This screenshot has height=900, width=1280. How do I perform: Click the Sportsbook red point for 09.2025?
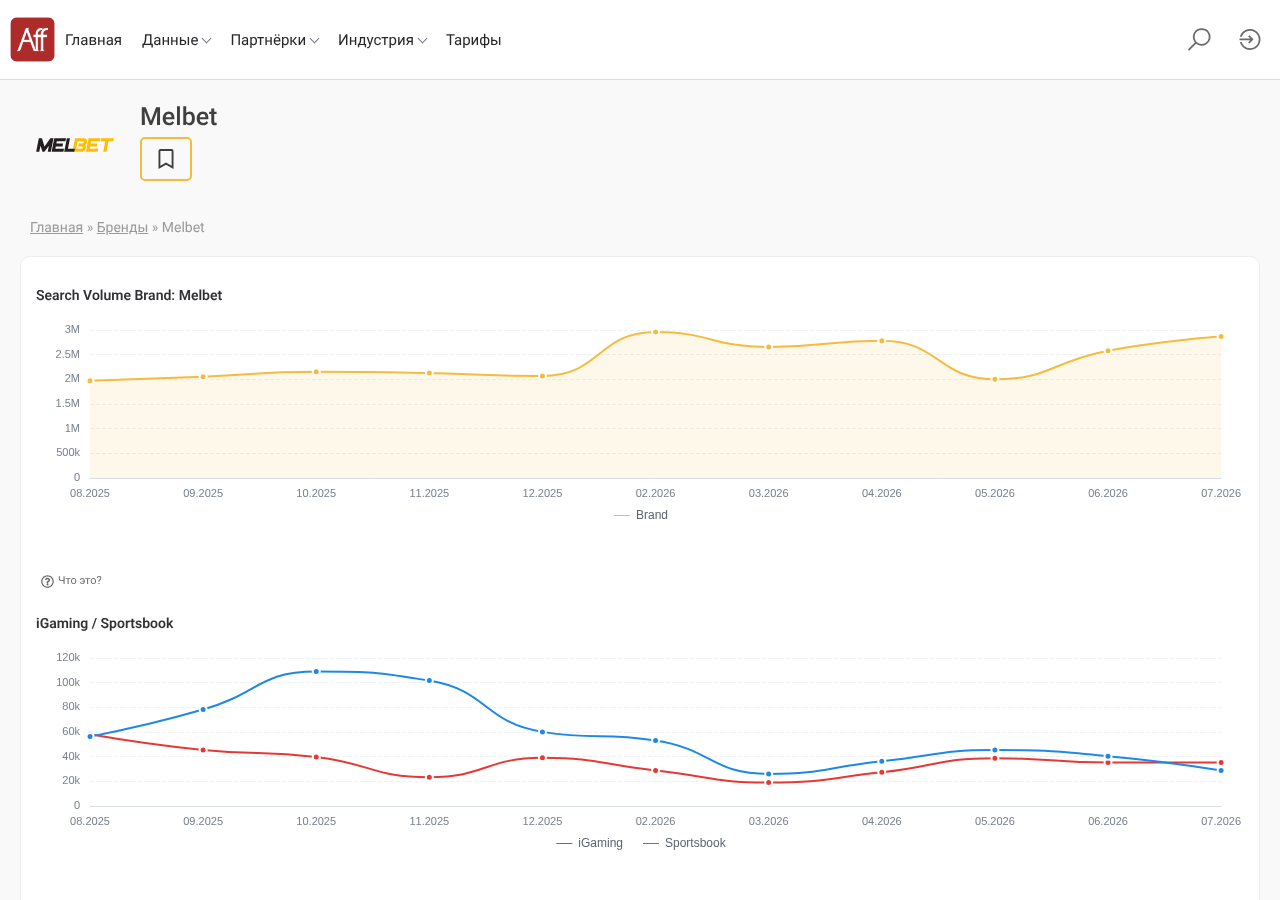[203, 750]
